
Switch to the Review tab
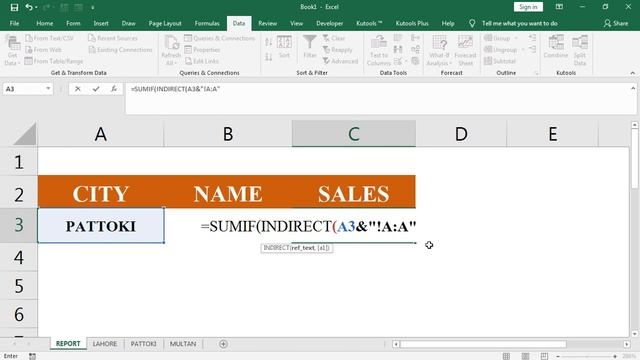pos(267,23)
